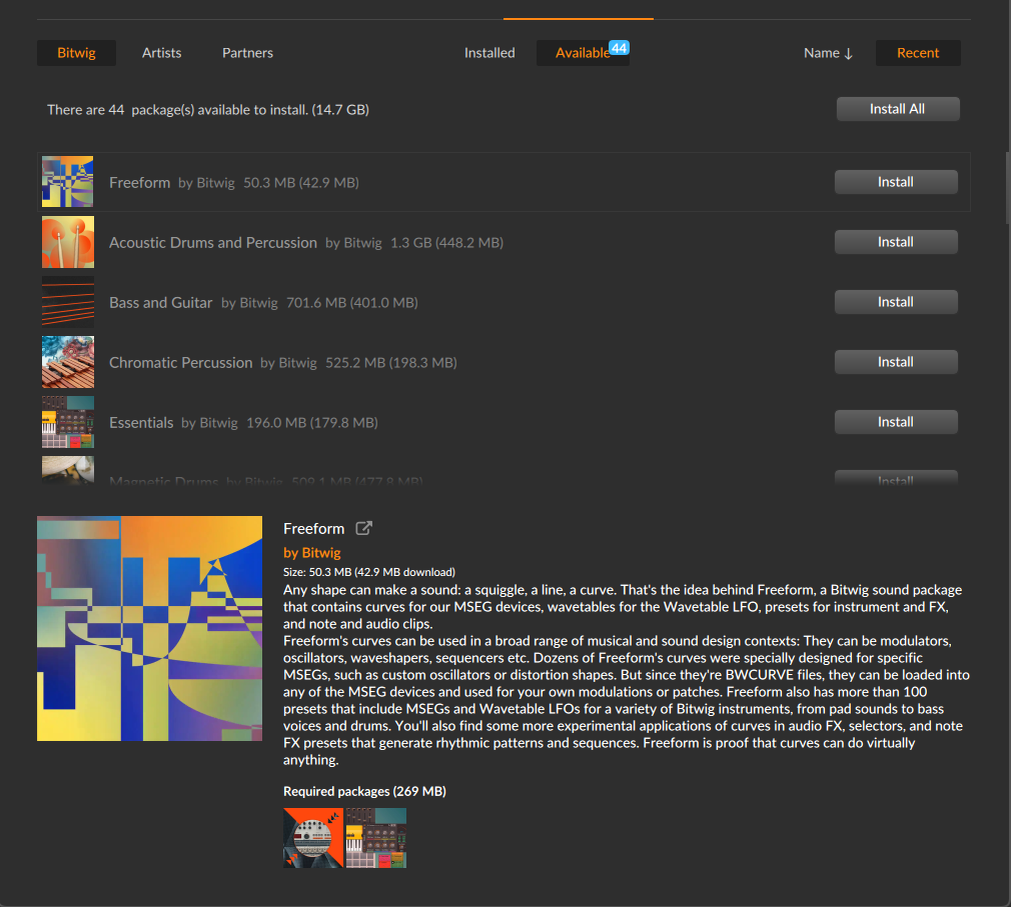Sort packages by Name

[828, 53]
